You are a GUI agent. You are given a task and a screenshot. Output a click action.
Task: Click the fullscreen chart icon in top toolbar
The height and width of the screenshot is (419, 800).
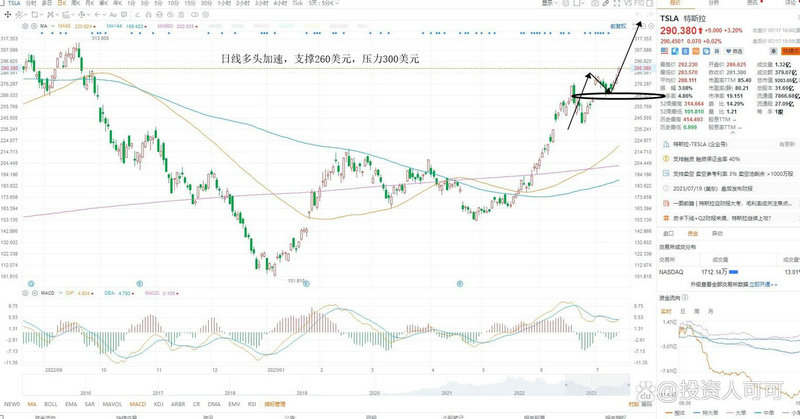click(651, 5)
